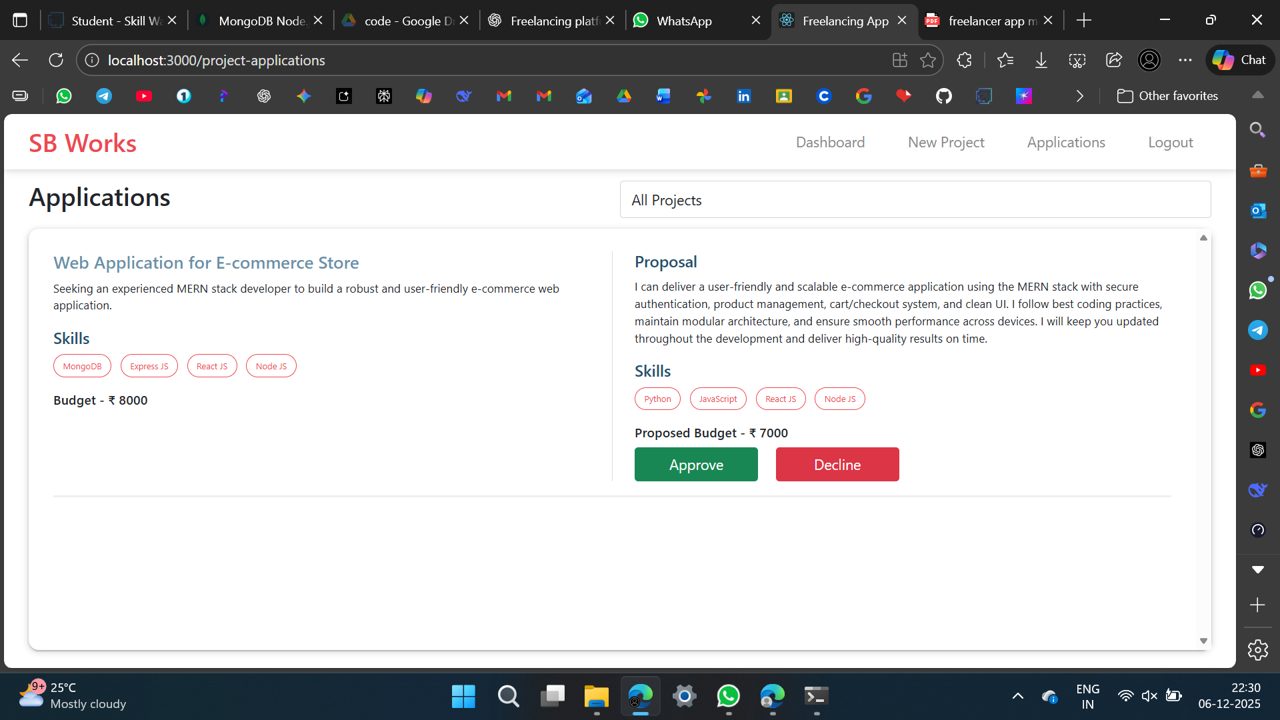
Task: Switch to the WhatsApp browser tab
Action: tap(697, 20)
